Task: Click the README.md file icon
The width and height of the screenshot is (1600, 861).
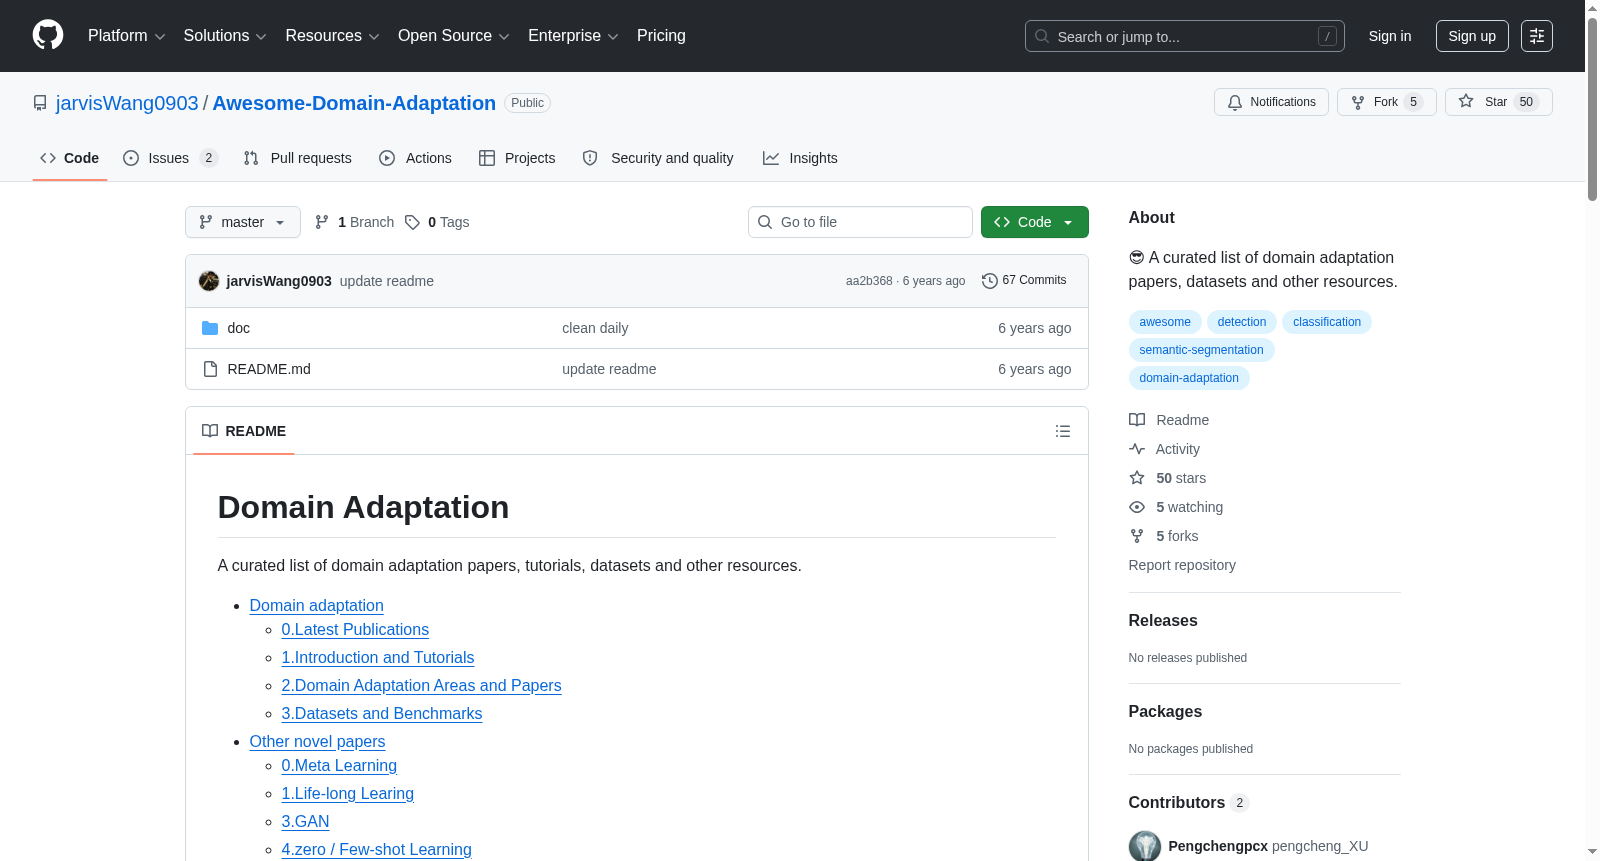Action: [210, 369]
